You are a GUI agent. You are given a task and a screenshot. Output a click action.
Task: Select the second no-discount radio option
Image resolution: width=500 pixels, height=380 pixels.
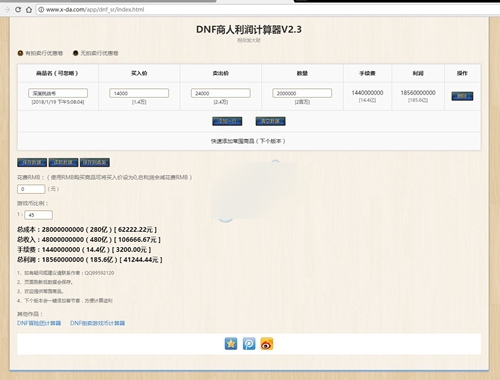coord(76,53)
